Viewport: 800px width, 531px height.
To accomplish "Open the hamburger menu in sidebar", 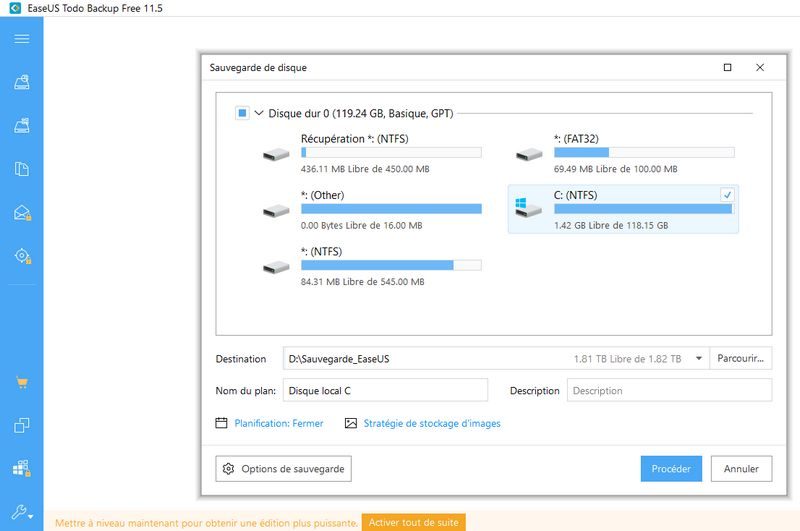I will coord(21,39).
